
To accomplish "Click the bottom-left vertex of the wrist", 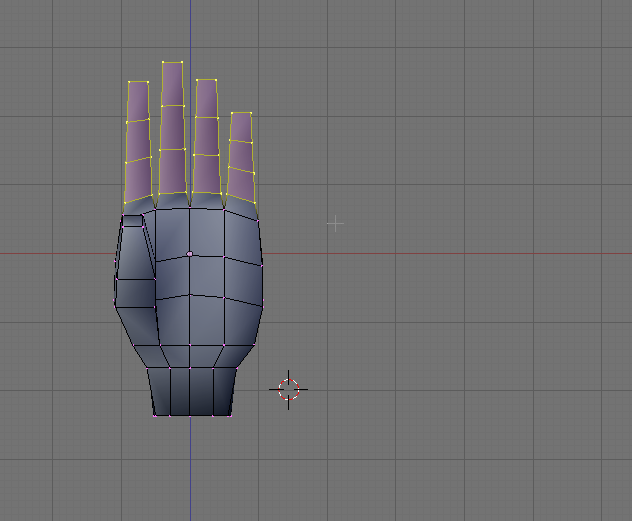I will [x=154, y=415].
